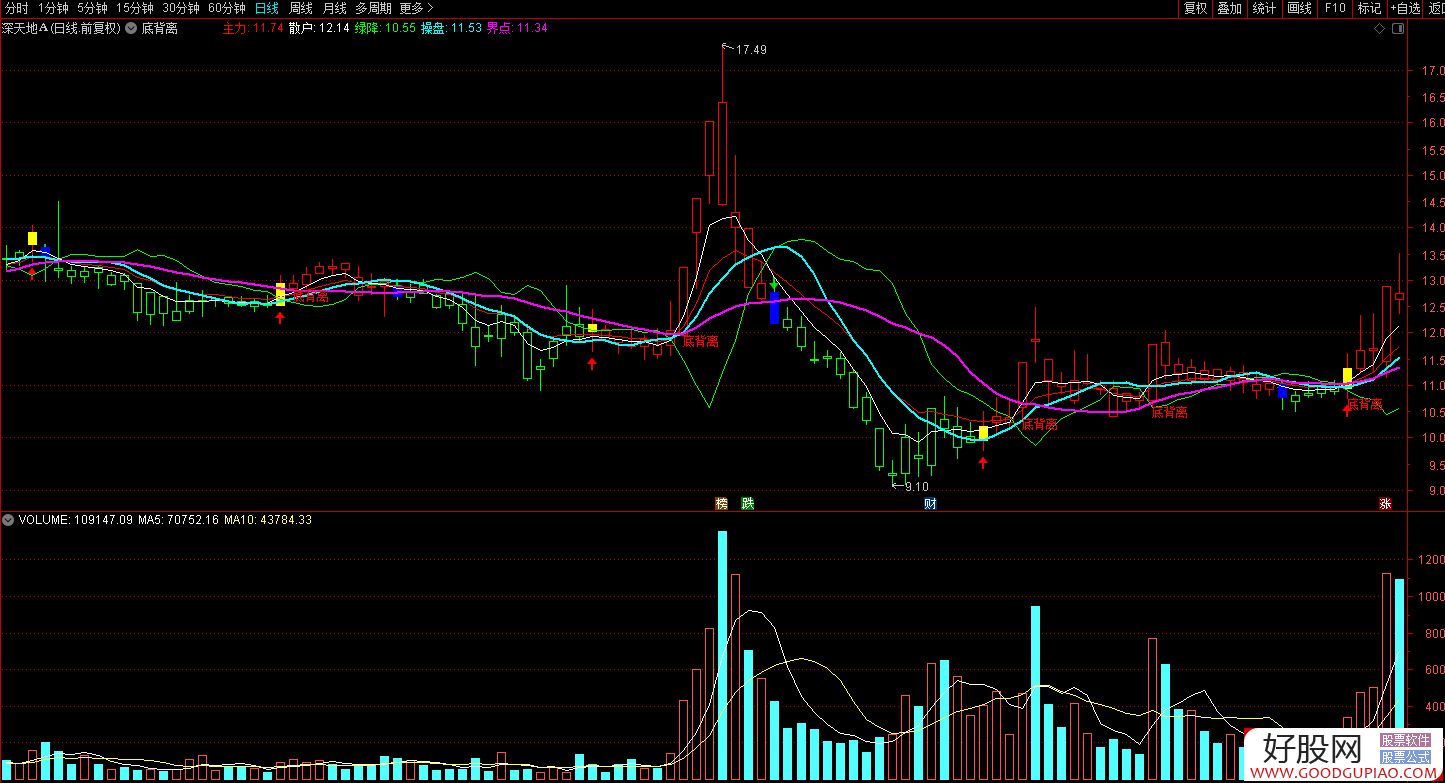Screen dimensions: 1445x783
Task: Open the F10 company info
Action: 1335,8
